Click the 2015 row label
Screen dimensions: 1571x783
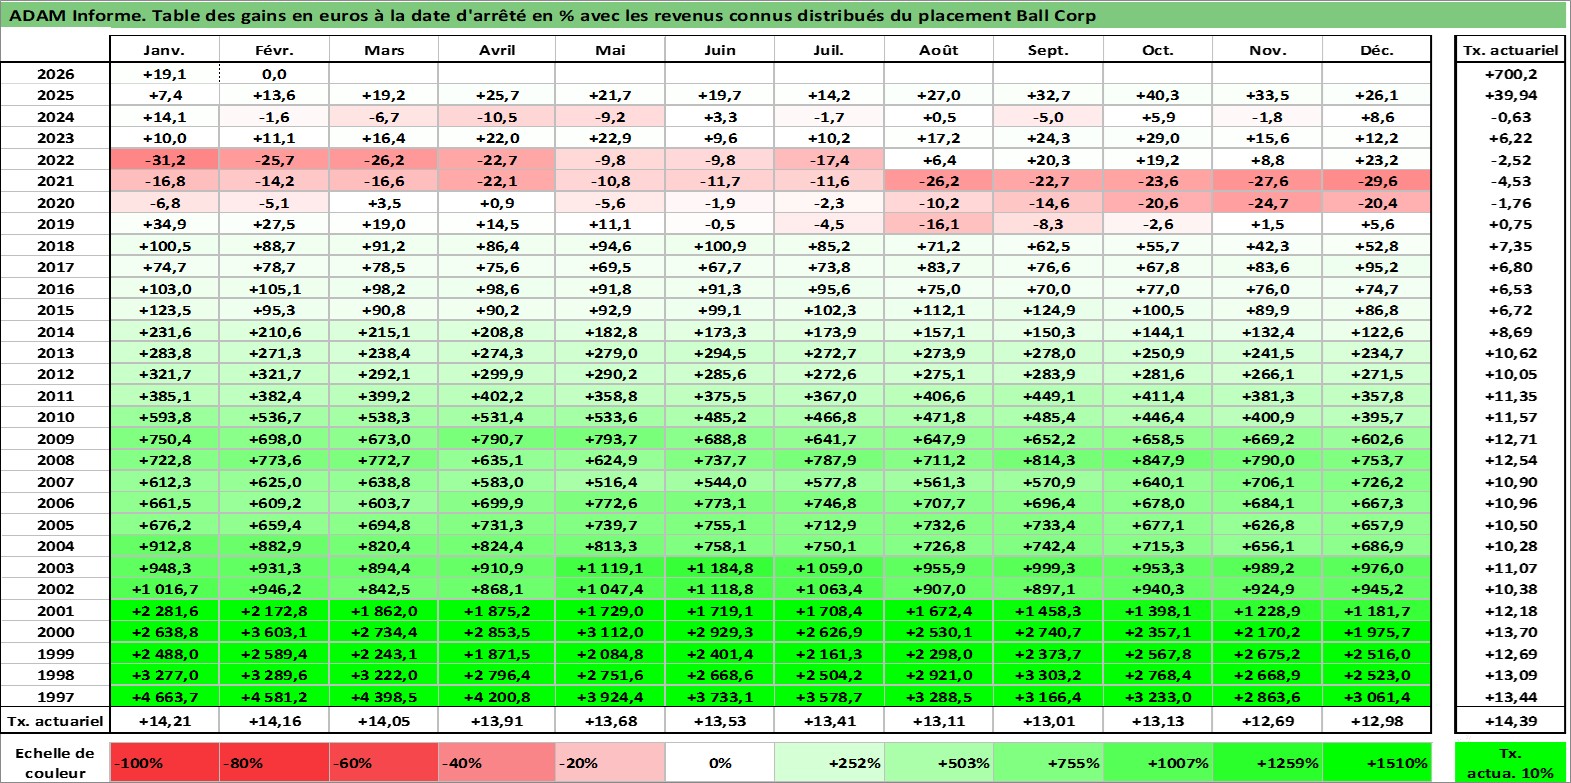click(x=55, y=310)
